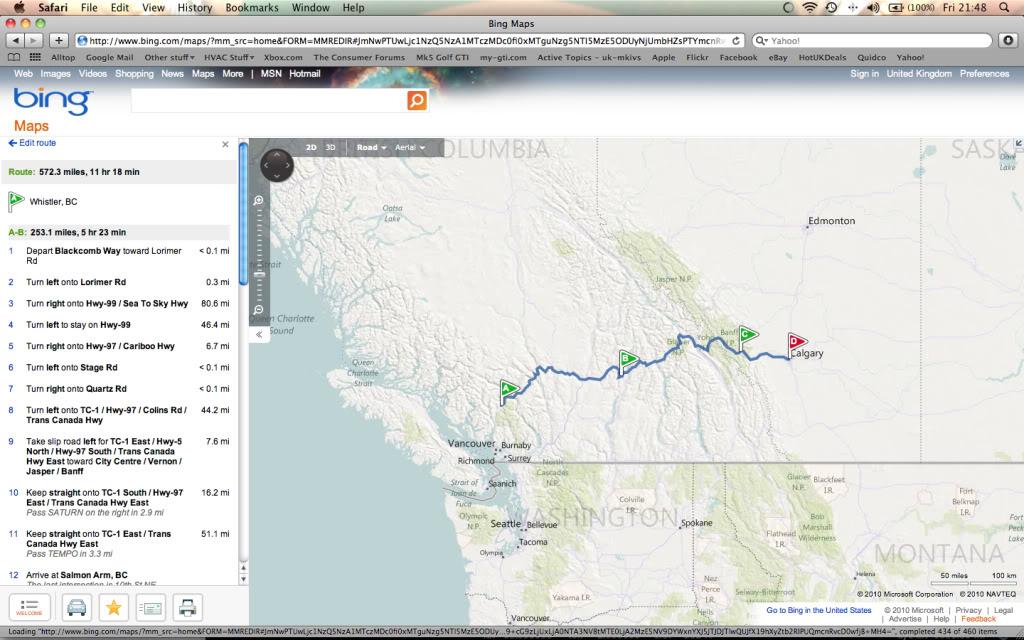
Task: Click the Feedback link
Action: tap(978, 619)
